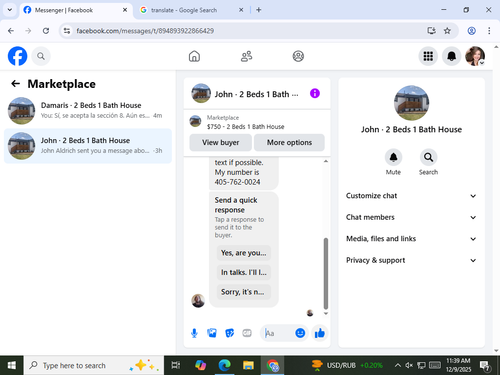This screenshot has height=375, width=500.
Task: Click John's large house thumbnail in info panel
Action: (411, 103)
